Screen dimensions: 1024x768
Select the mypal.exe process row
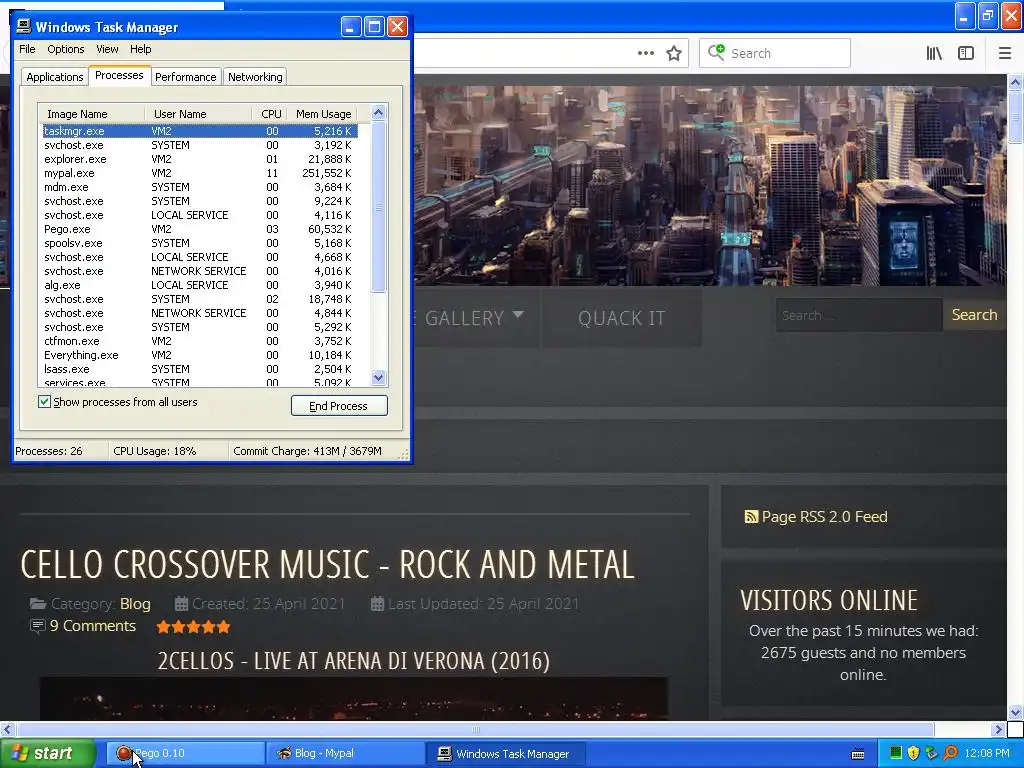[199, 173]
